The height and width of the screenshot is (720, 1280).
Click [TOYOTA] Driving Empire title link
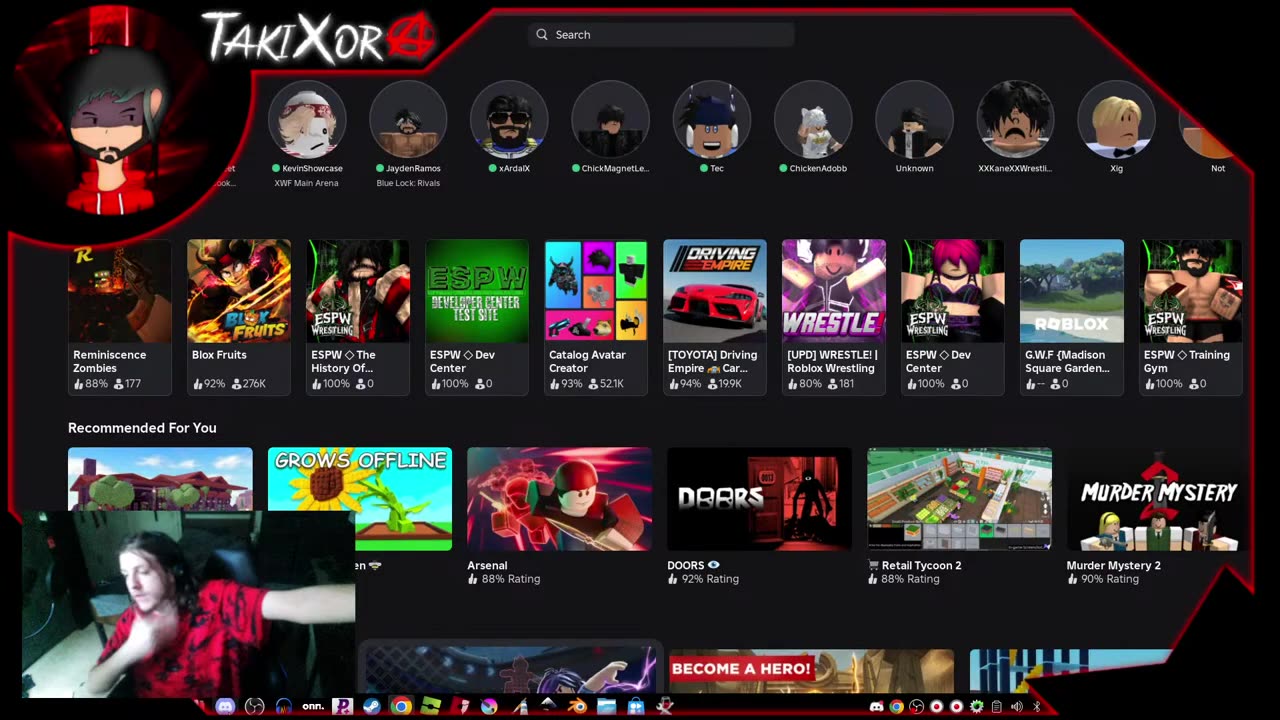tap(712, 361)
